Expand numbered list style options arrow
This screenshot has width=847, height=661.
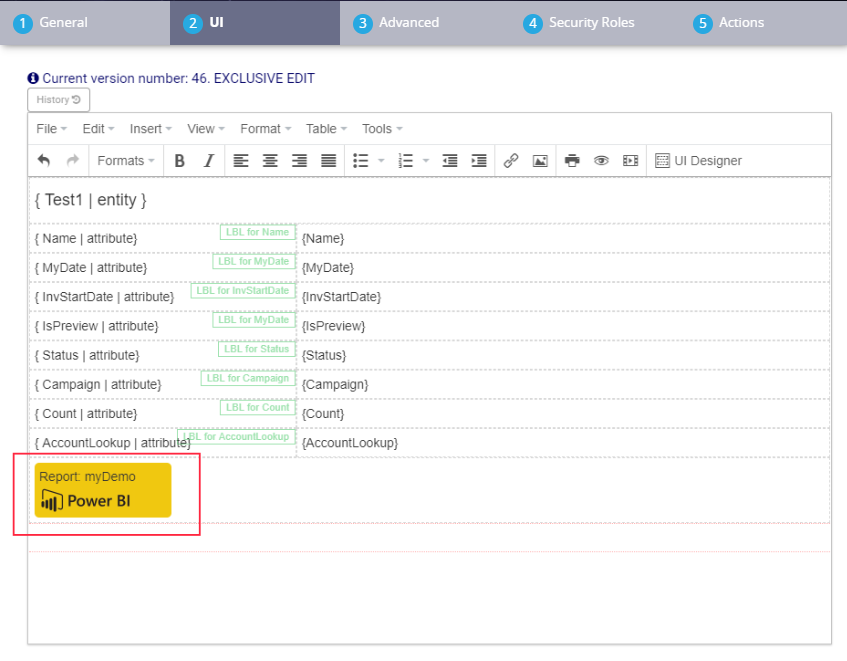(425, 161)
